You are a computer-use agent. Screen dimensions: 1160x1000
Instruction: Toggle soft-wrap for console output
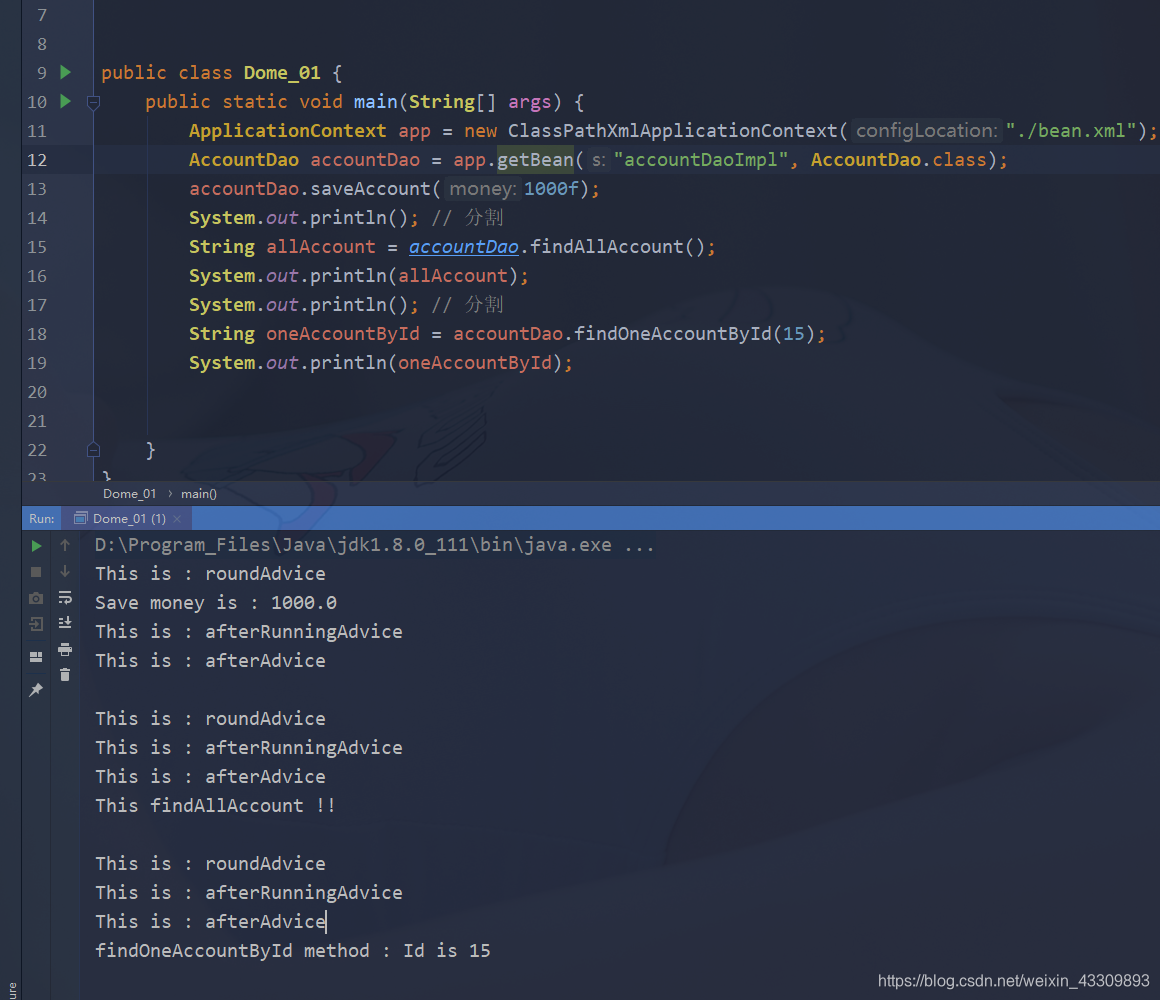[x=65, y=597]
